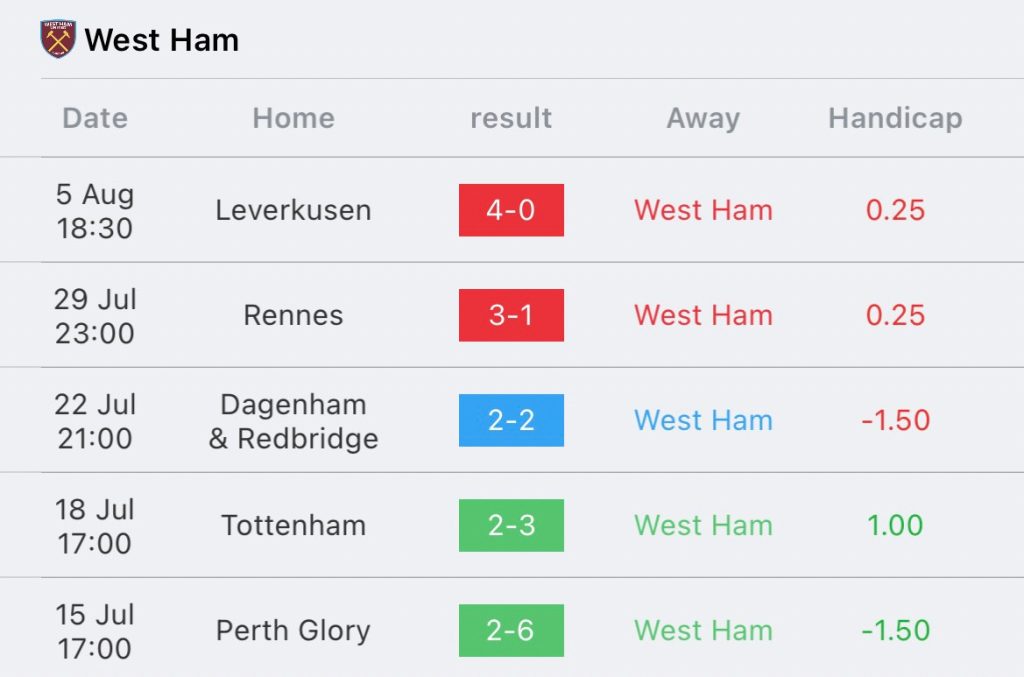
Task: Open the West Ham team title
Action: [161, 40]
